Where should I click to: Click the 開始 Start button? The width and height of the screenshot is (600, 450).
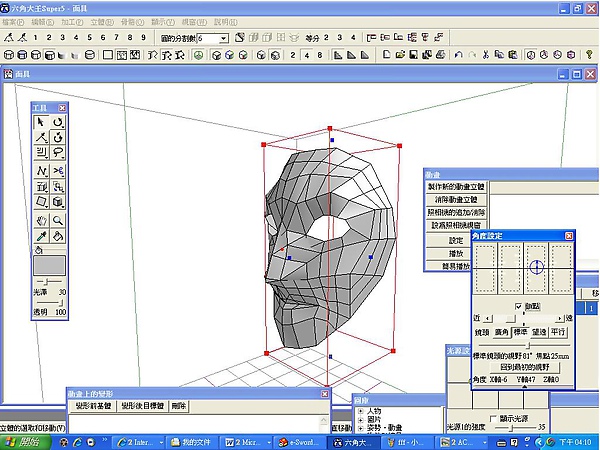point(25,442)
